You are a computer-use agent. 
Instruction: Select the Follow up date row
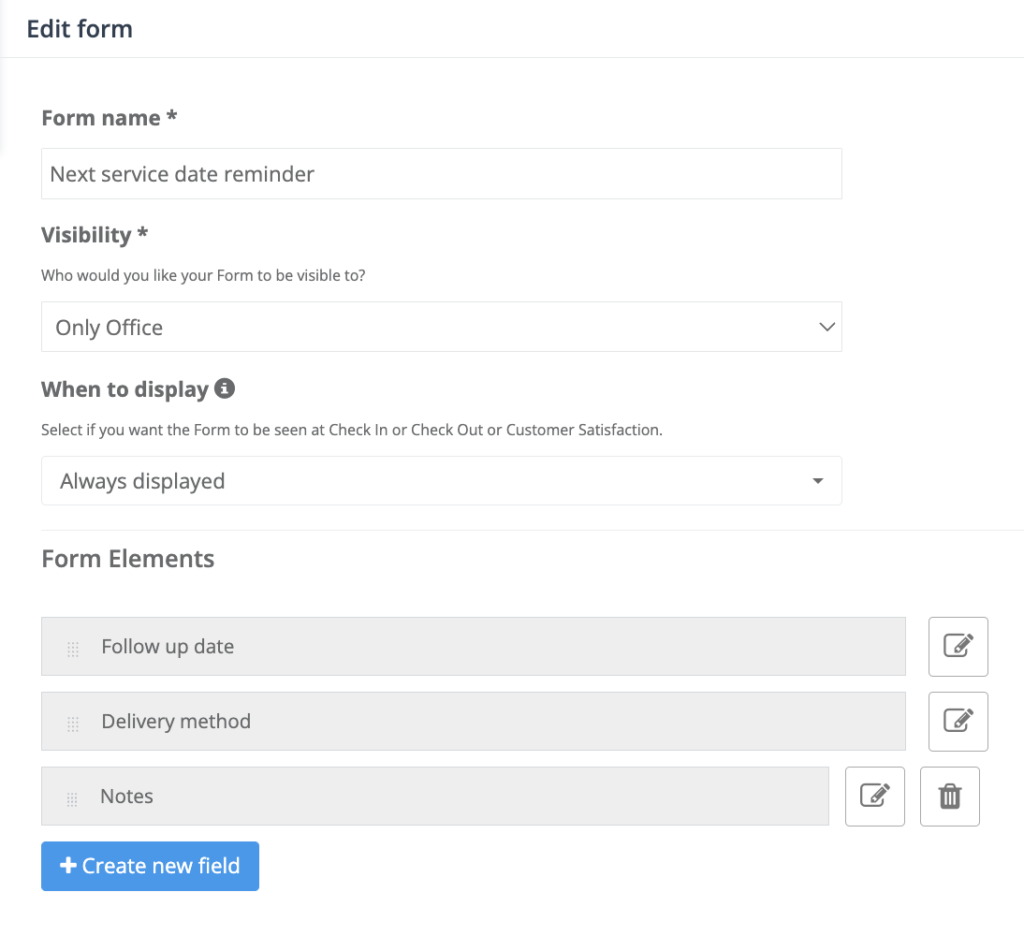pyautogui.click(x=473, y=646)
